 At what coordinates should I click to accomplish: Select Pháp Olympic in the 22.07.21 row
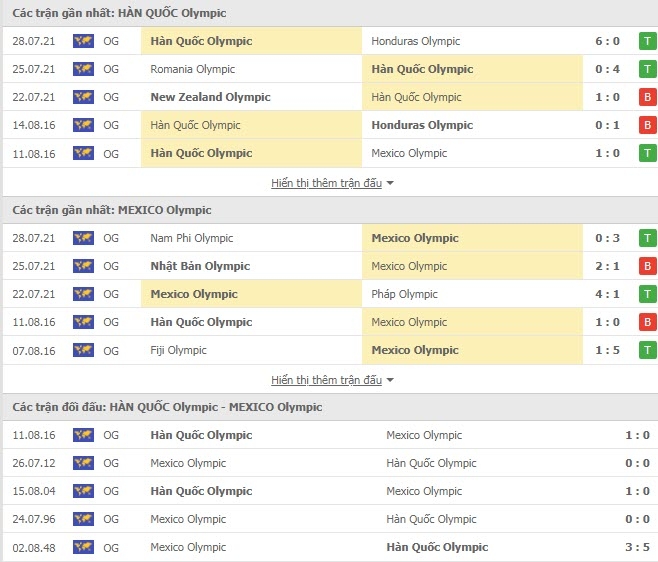(x=404, y=294)
